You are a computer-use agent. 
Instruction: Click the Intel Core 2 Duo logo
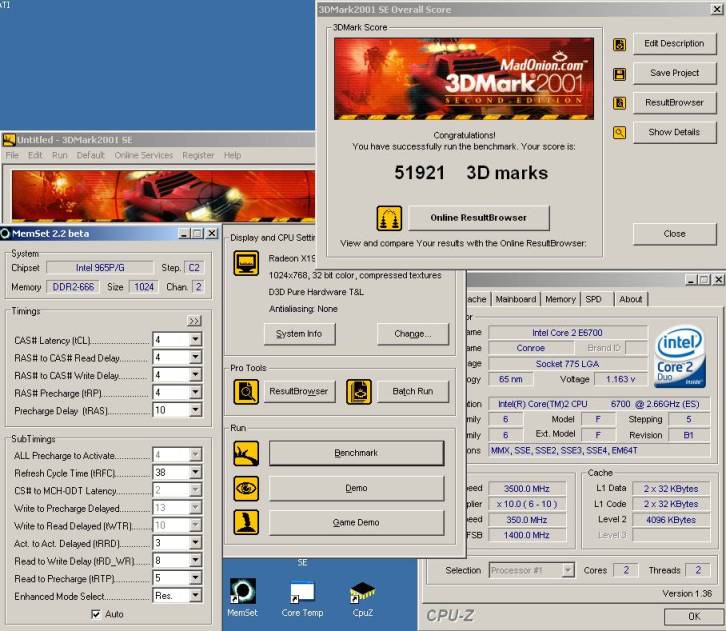[680, 357]
